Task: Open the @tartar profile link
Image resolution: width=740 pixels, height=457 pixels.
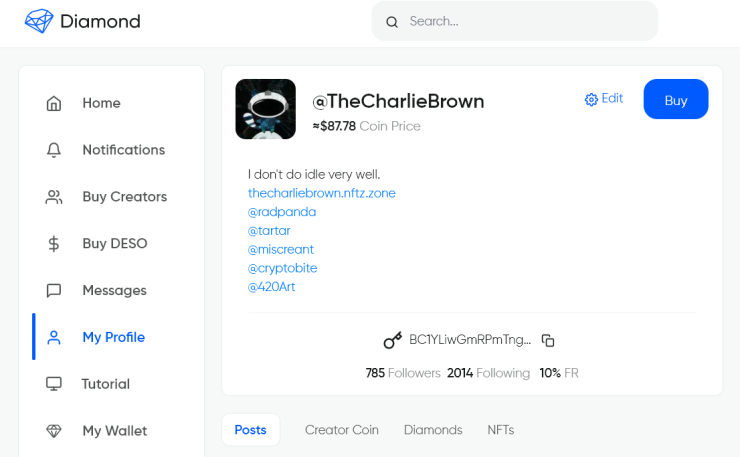Action: (x=269, y=230)
